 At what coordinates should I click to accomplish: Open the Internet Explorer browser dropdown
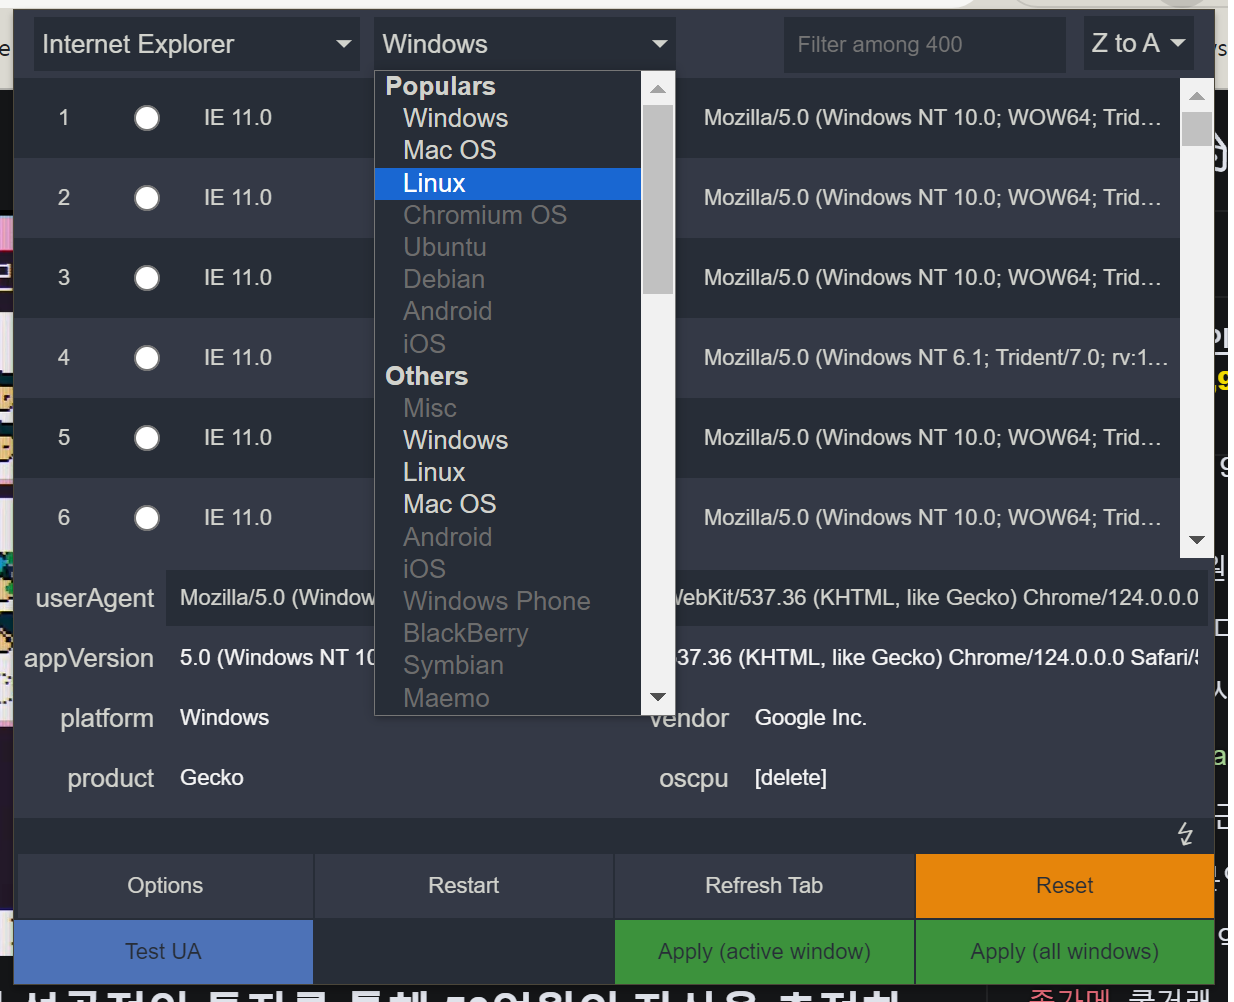coord(196,44)
